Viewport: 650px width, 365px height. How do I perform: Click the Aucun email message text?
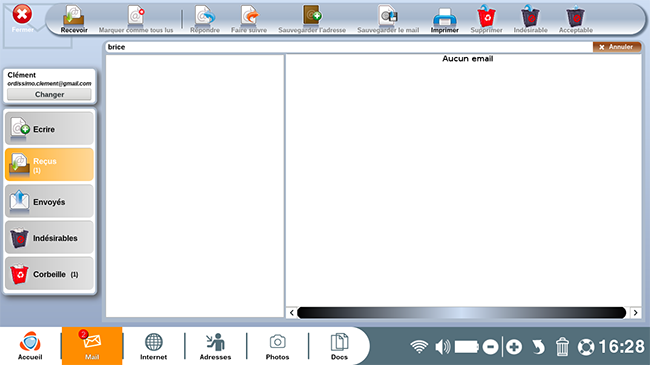[468, 58]
